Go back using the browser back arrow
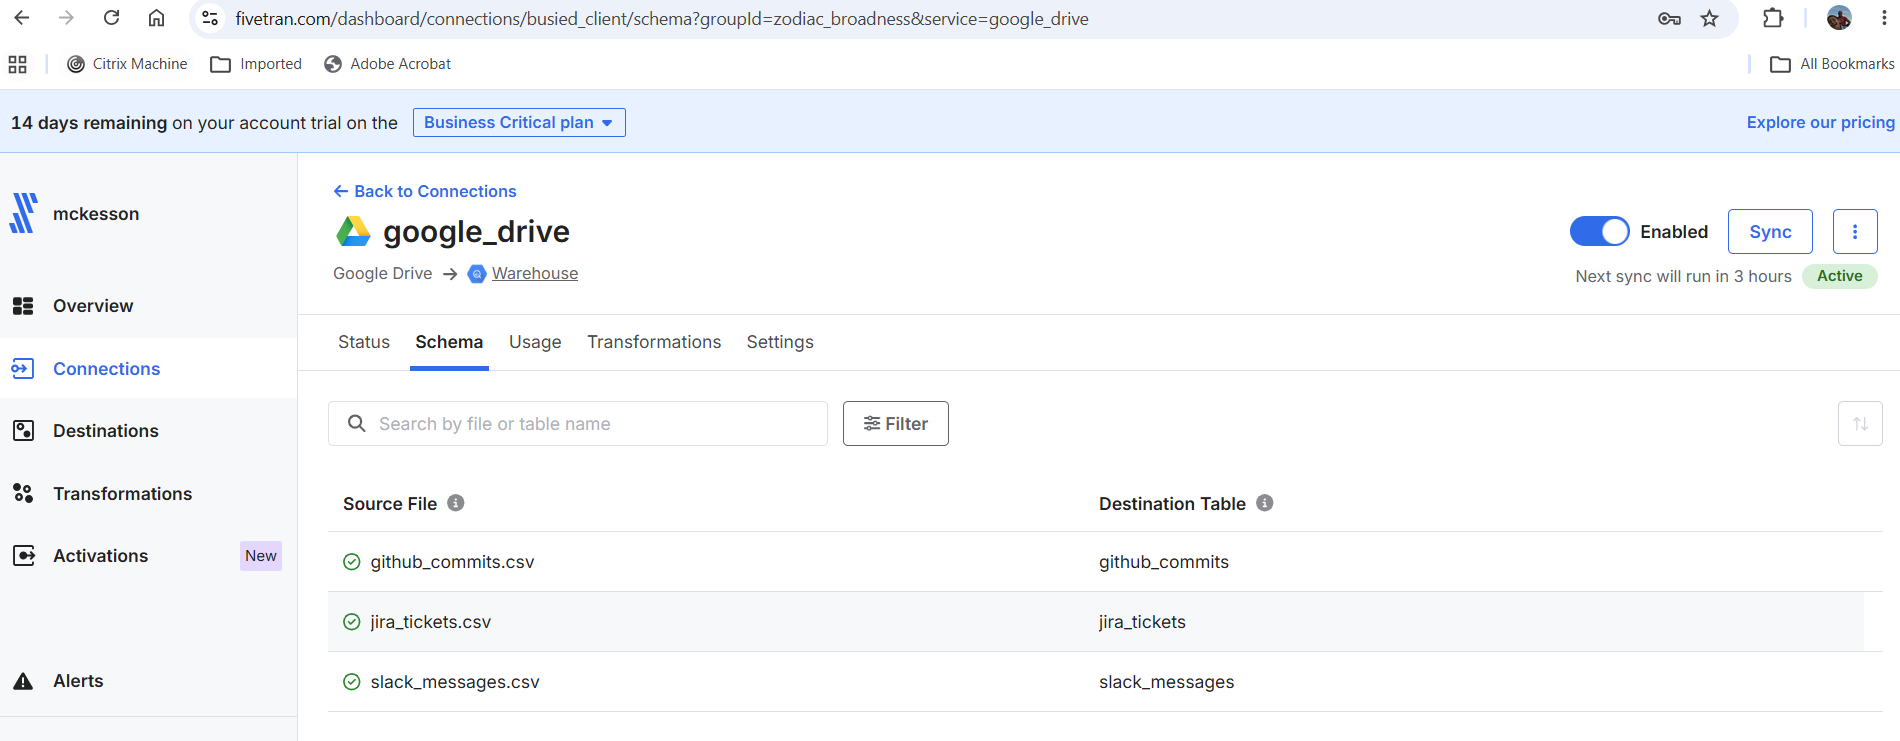Image resolution: width=1900 pixels, height=741 pixels. tap(22, 18)
